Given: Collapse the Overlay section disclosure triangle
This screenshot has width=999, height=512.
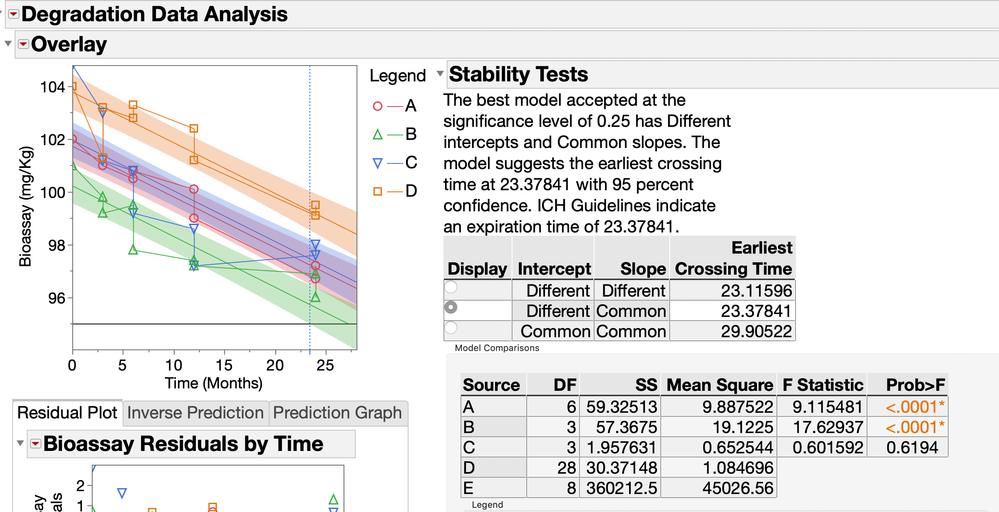Looking at the screenshot, I should click(x=9, y=45).
